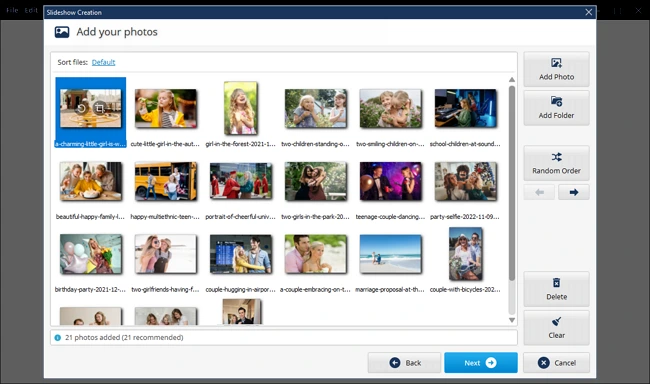Viewport: 650px width, 384px height.
Task: Go Back to the previous step
Action: [x=404, y=363]
